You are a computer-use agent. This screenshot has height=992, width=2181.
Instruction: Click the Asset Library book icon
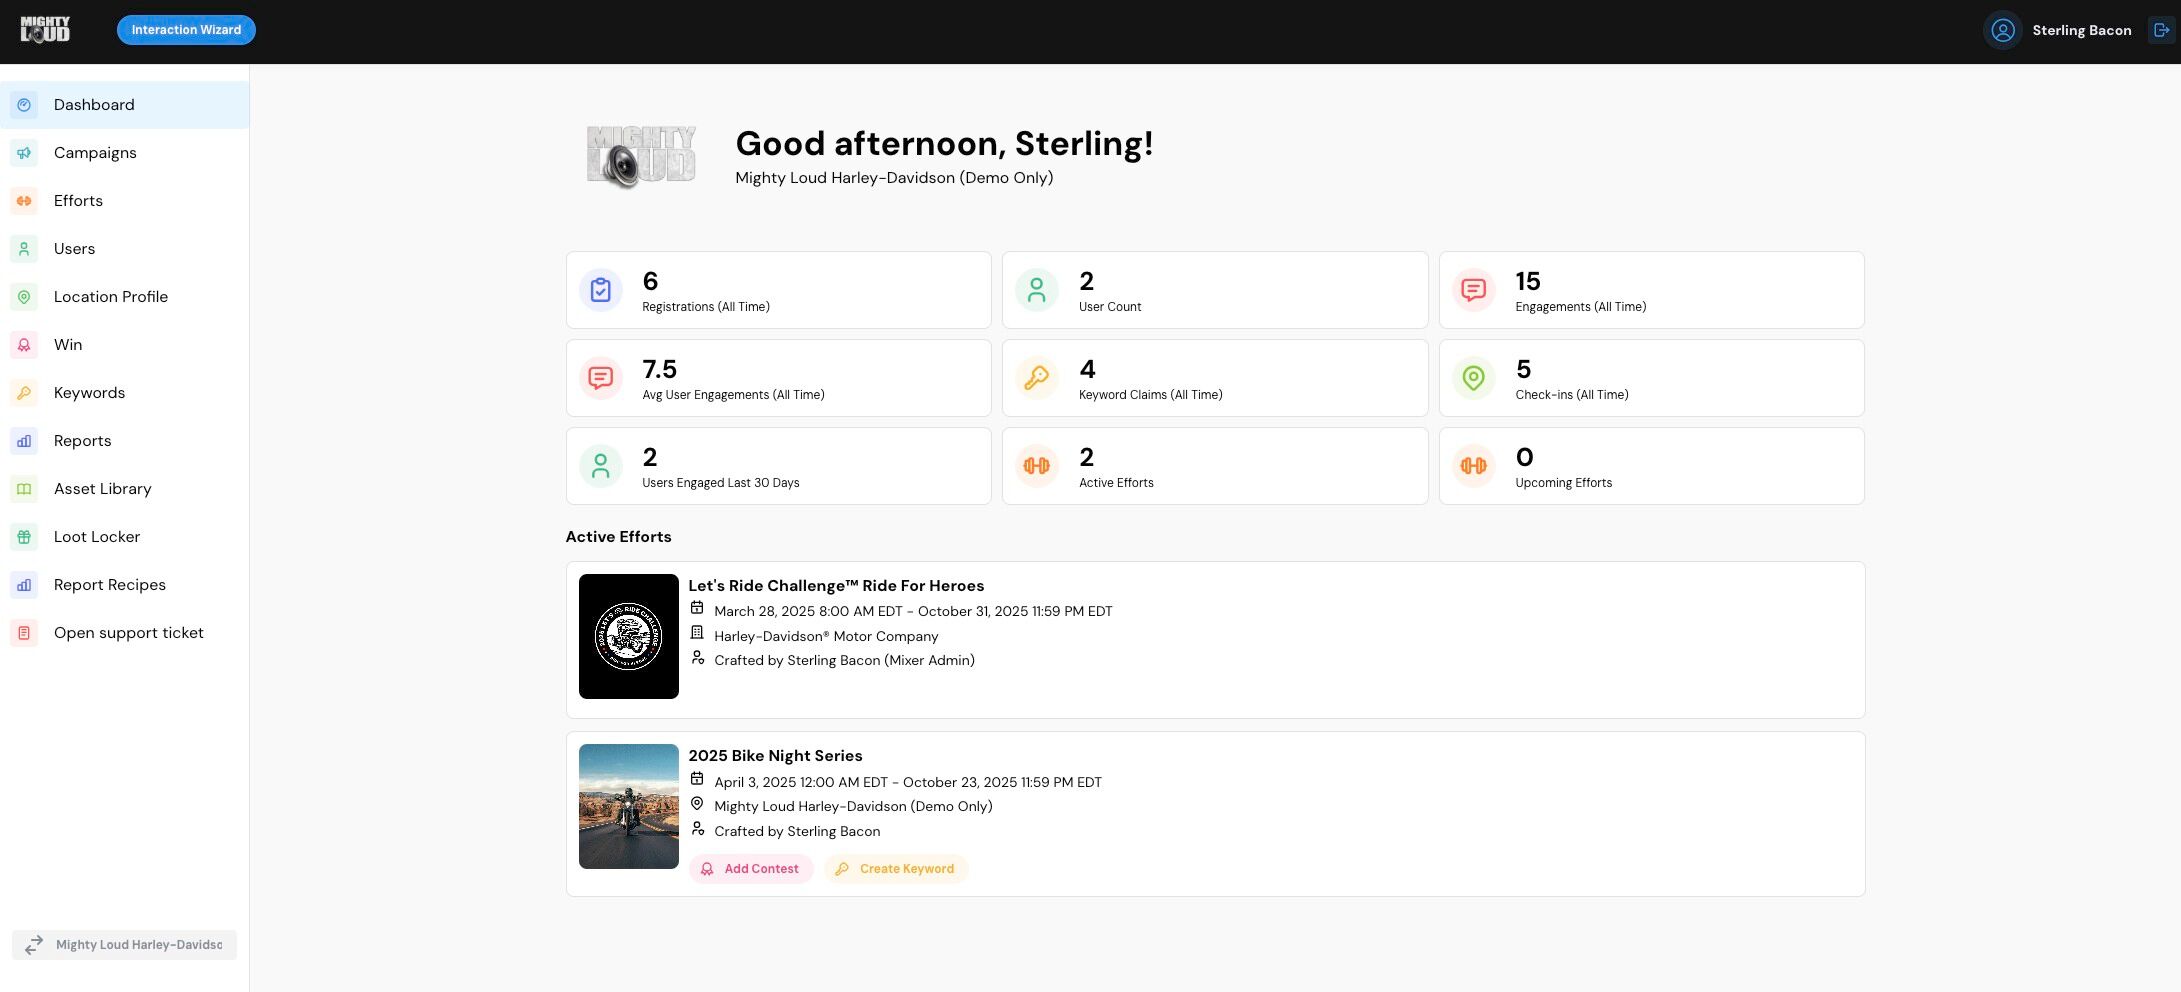(24, 489)
